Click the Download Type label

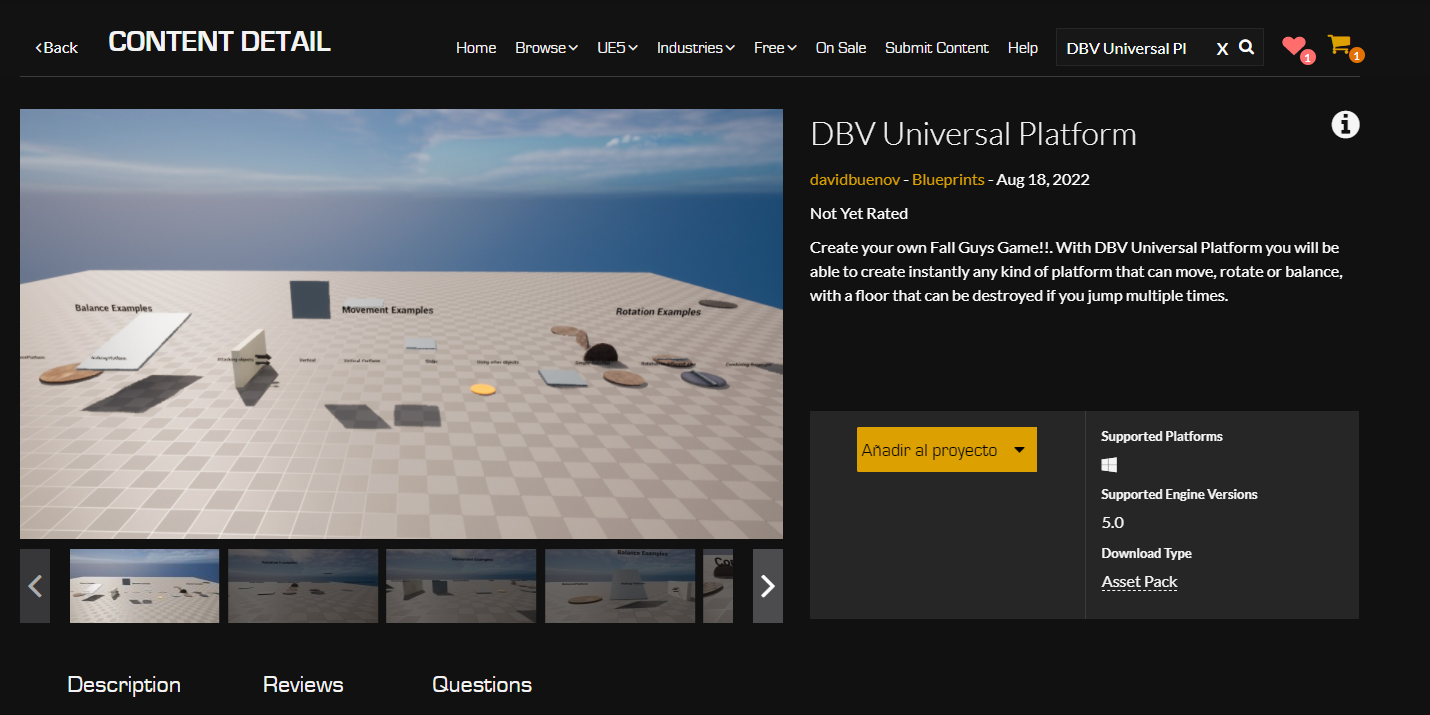tap(1146, 553)
